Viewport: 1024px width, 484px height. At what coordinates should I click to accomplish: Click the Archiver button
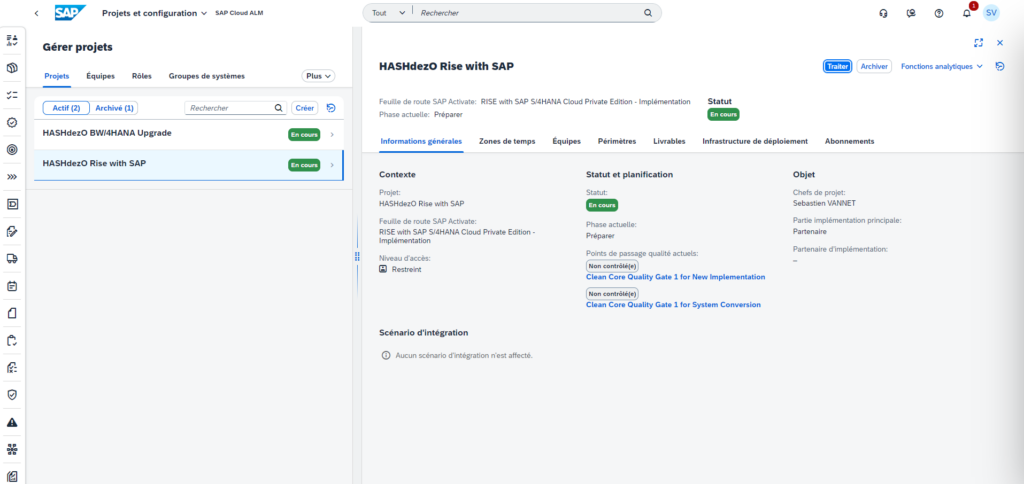(874, 67)
